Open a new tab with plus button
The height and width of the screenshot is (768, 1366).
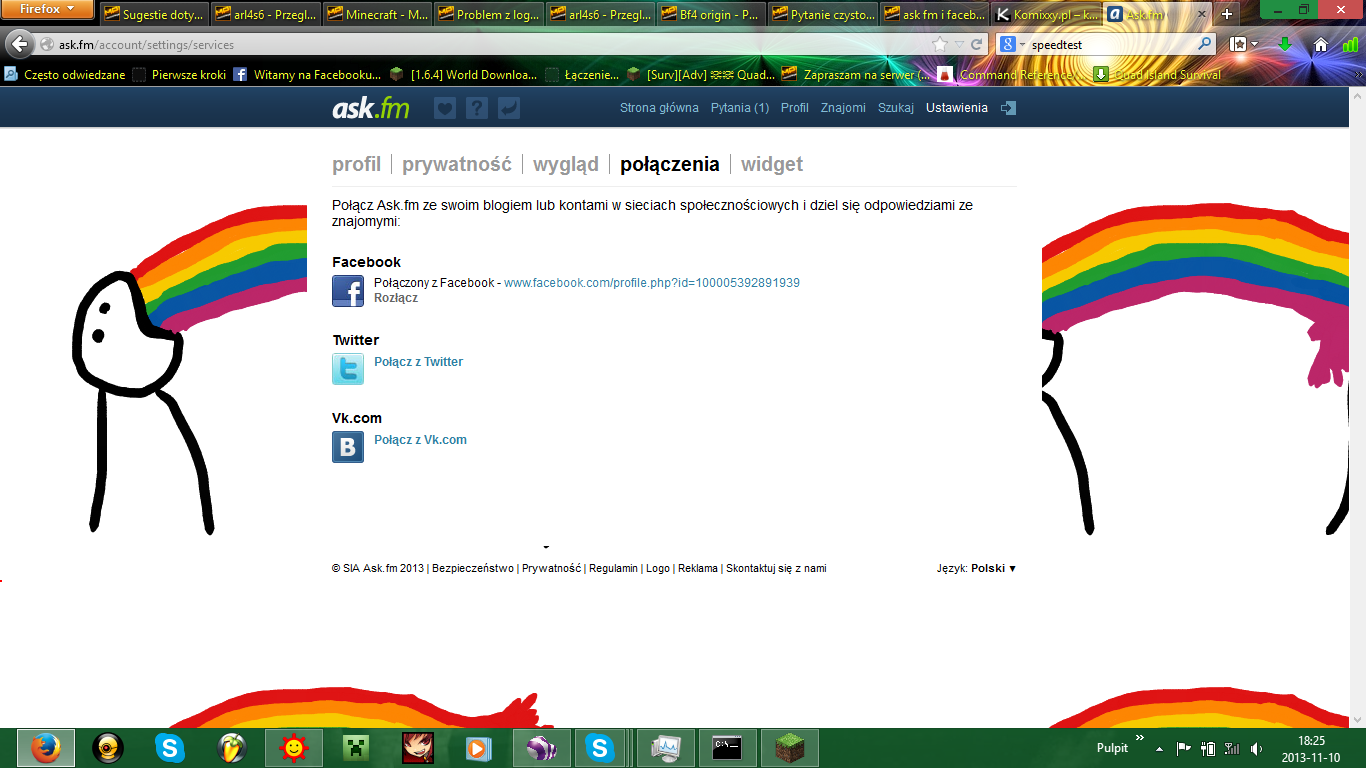[1227, 14]
